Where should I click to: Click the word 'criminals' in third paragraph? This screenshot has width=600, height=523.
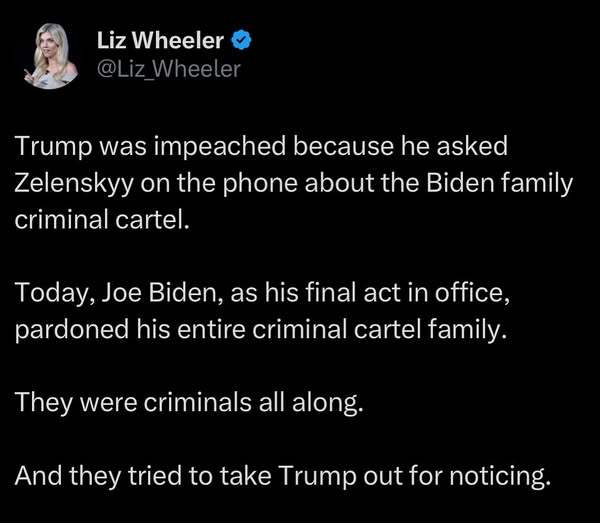click(x=197, y=402)
